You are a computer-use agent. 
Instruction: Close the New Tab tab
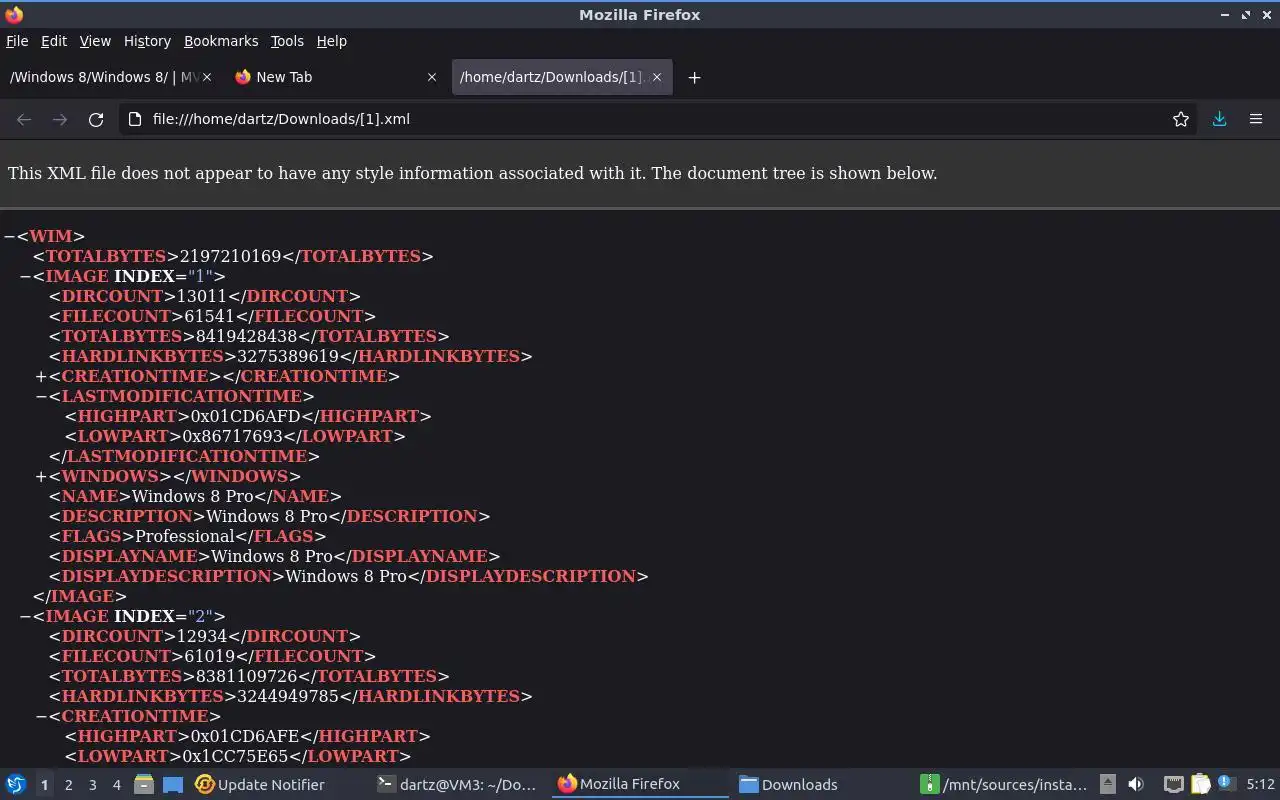pos(432,77)
